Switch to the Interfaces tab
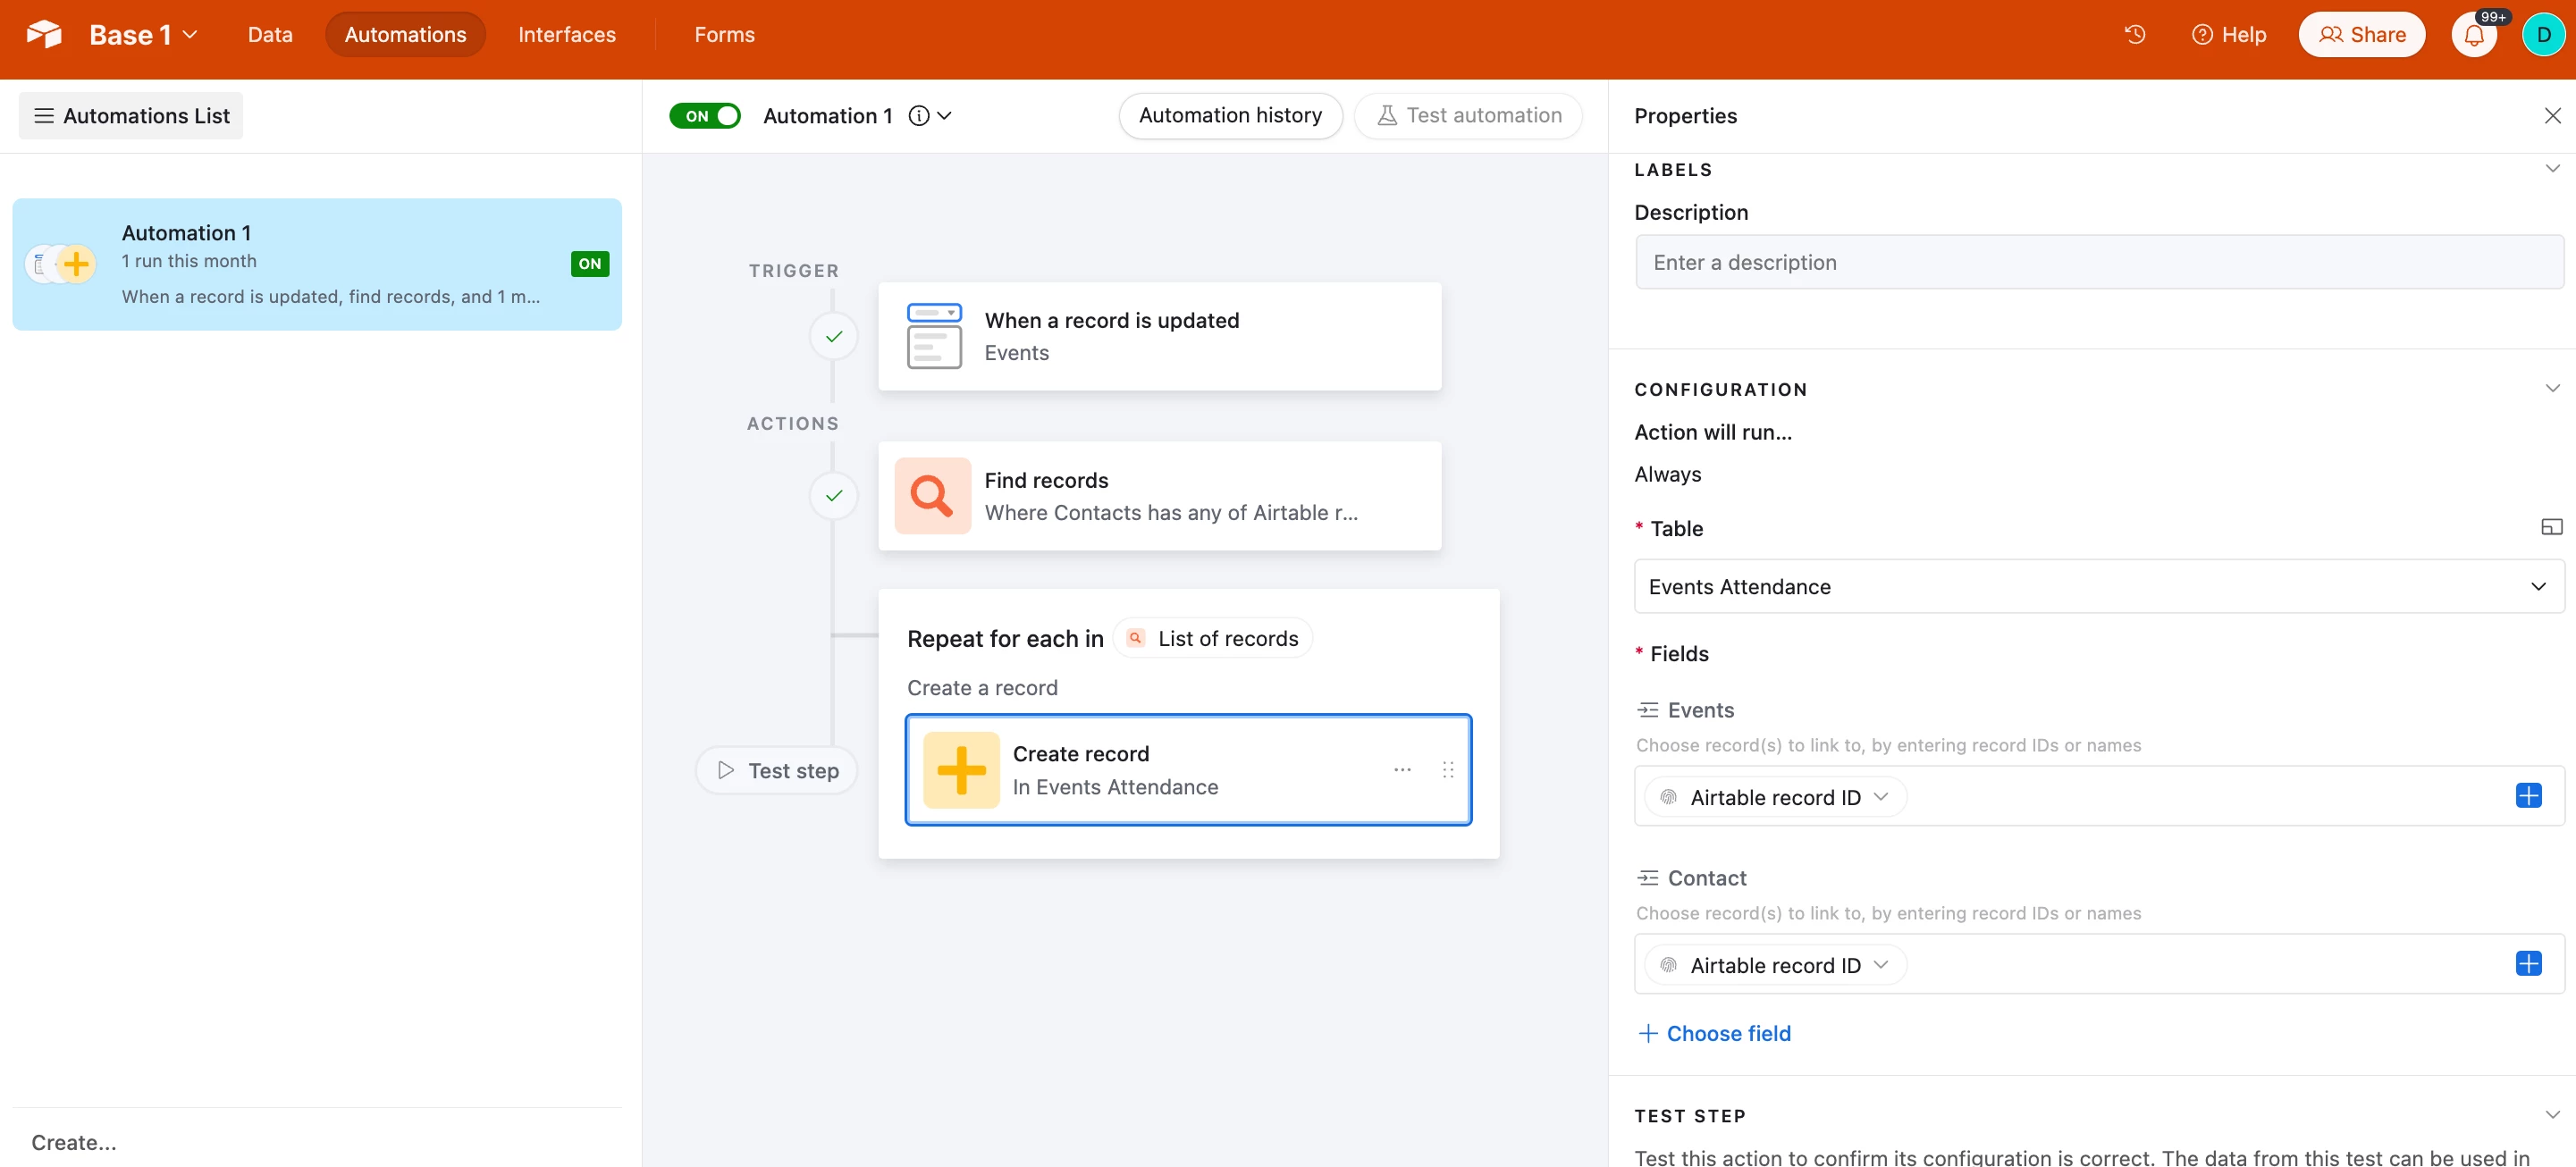Viewport: 2576px width, 1167px height. click(x=566, y=35)
